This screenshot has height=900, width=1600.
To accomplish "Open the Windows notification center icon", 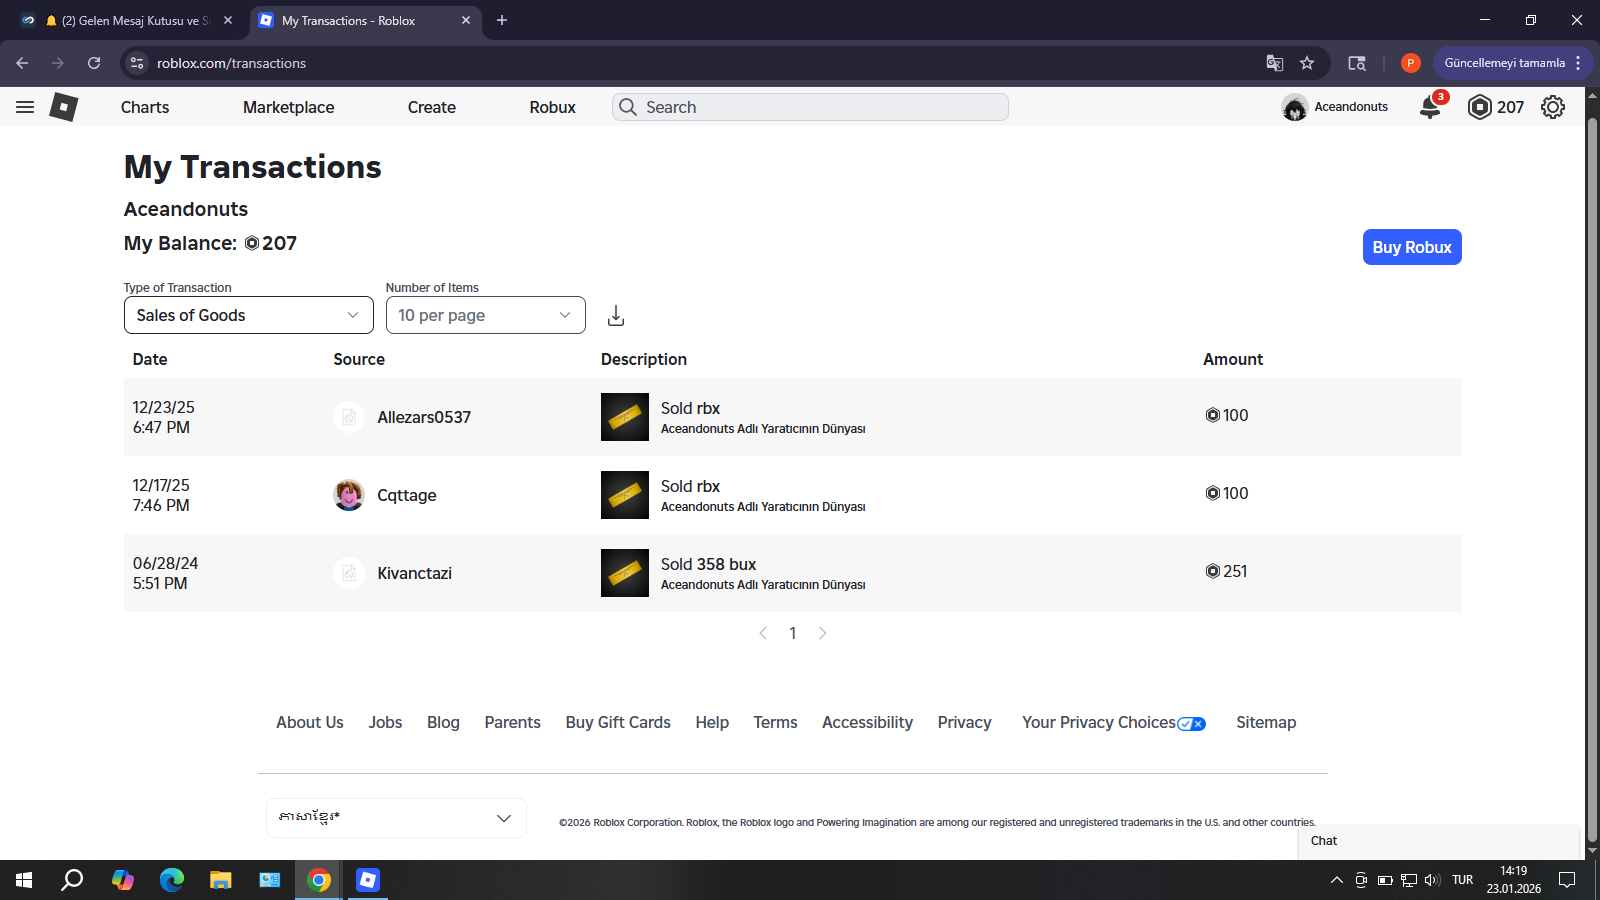I will 1567,880.
